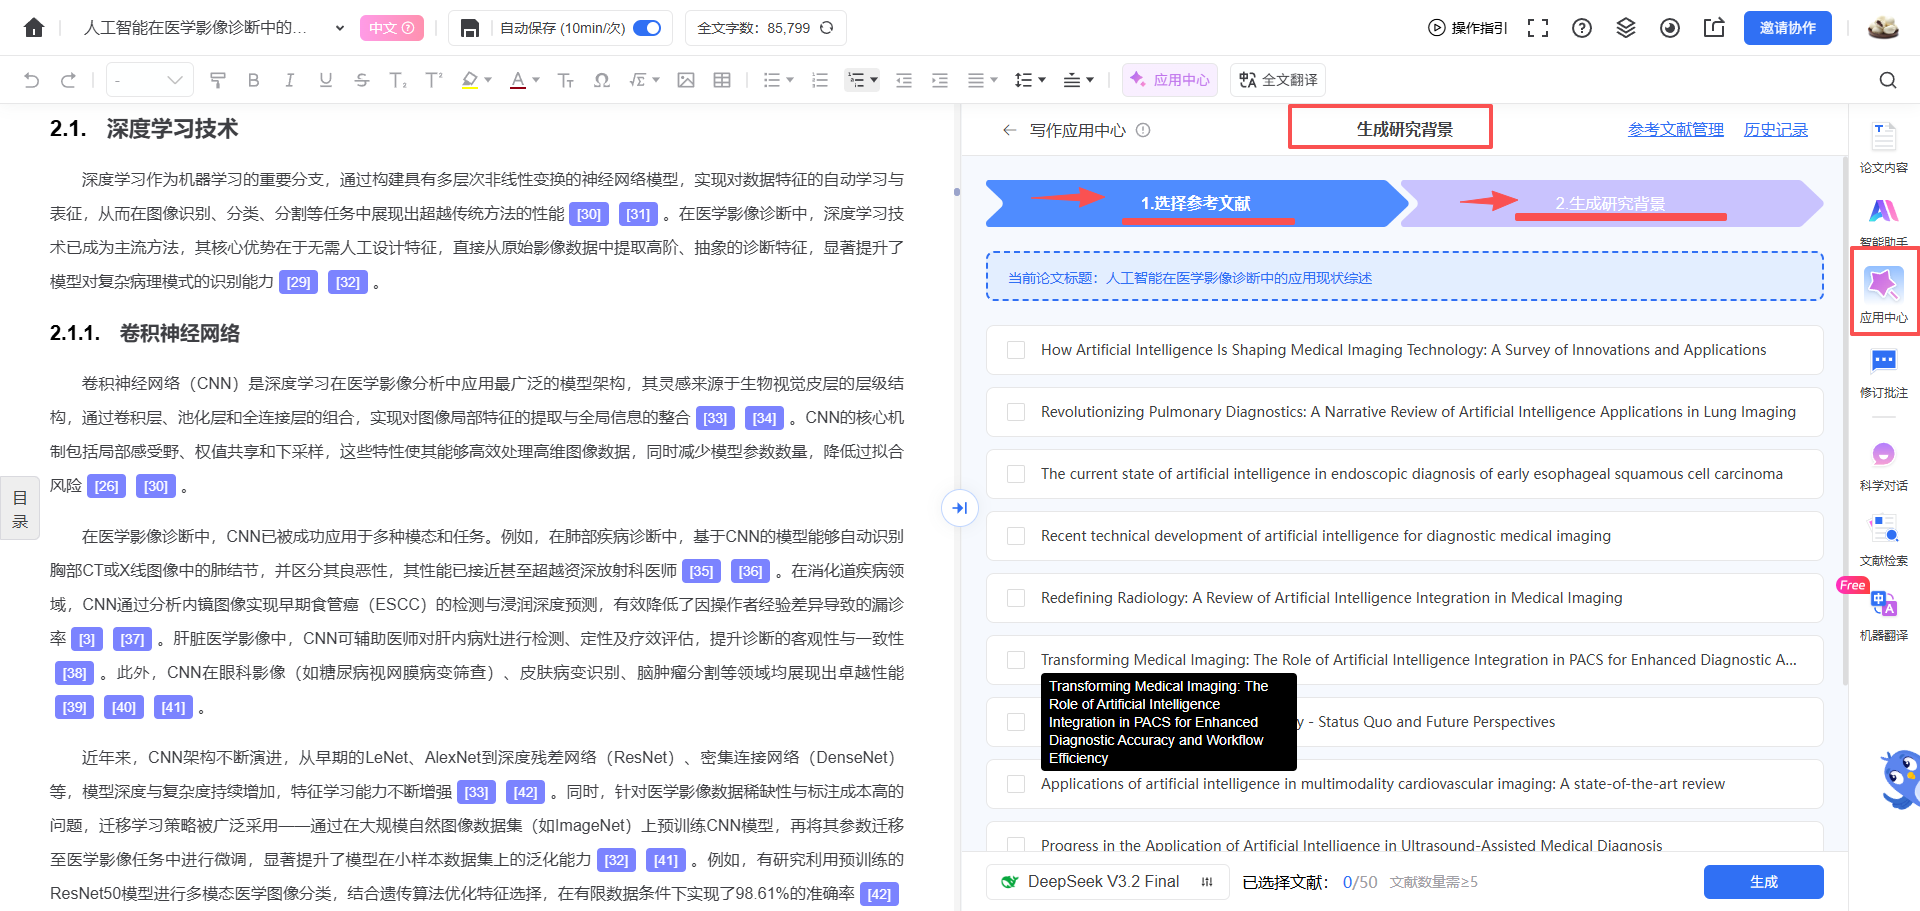Collapse the right panel arrow button
This screenshot has height=911, width=1920.
click(x=960, y=508)
